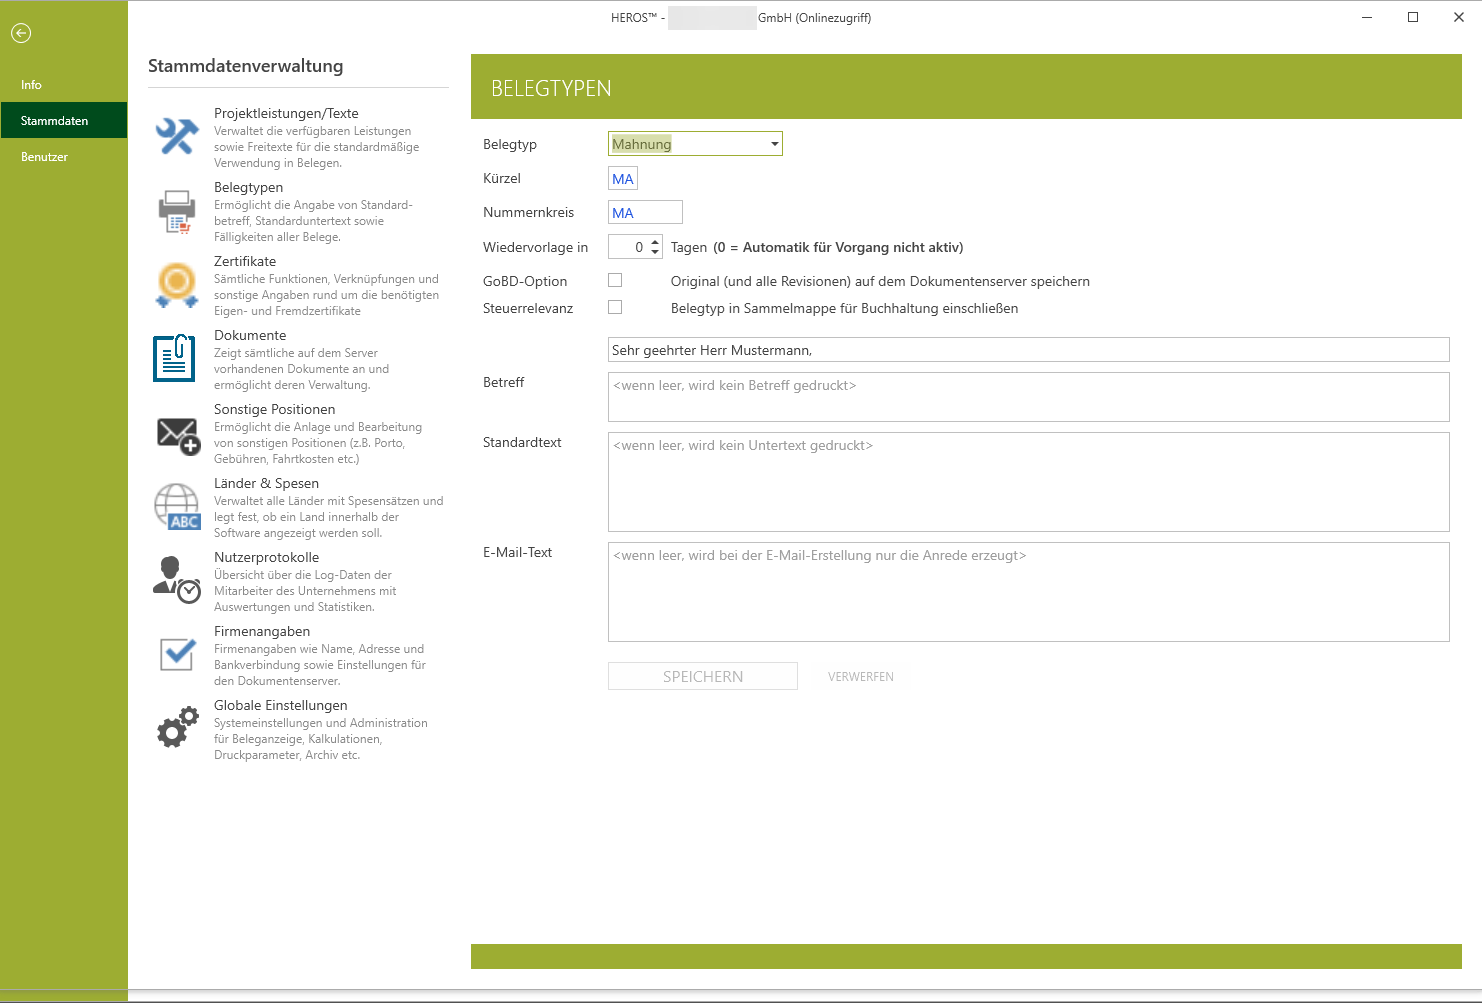This screenshot has height=1003, width=1482.
Task: Click into the Betreff text field
Action: [x=1028, y=397]
